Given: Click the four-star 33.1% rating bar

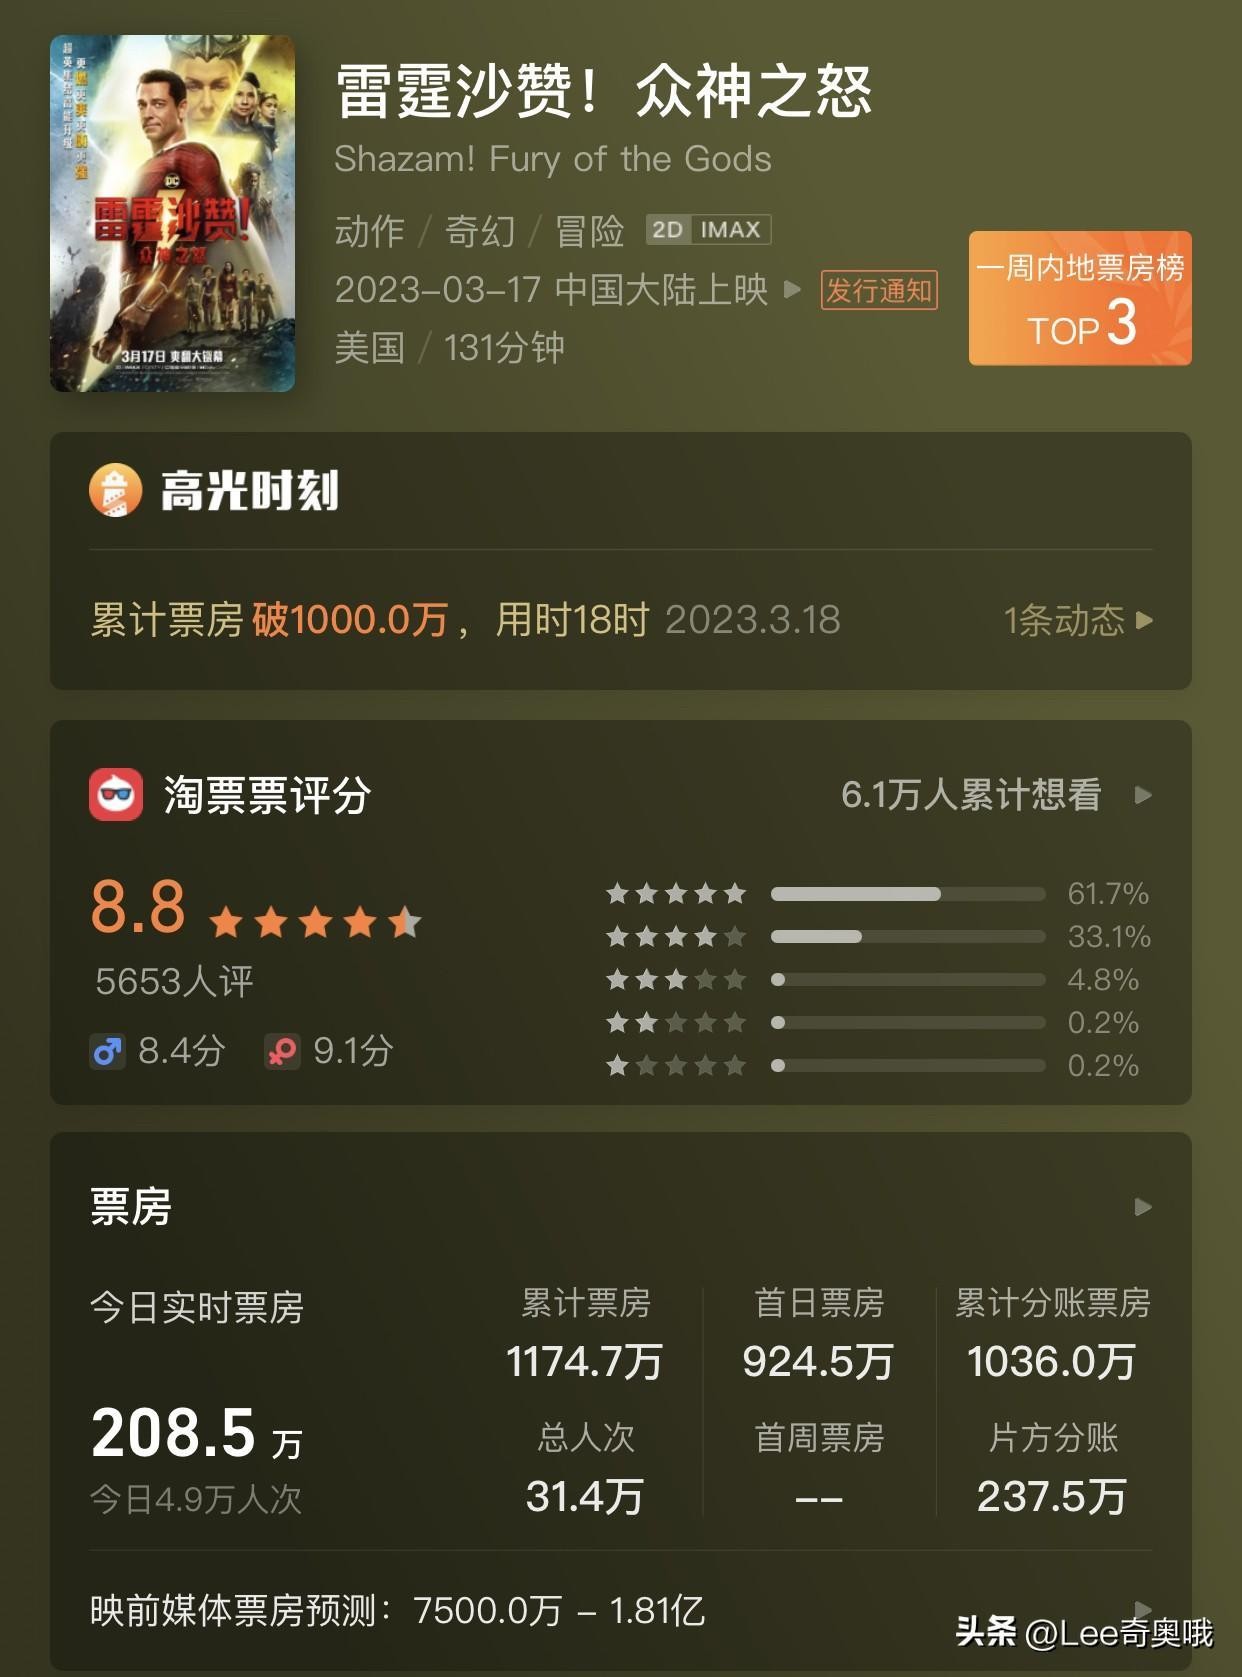Looking at the screenshot, I should click(908, 936).
